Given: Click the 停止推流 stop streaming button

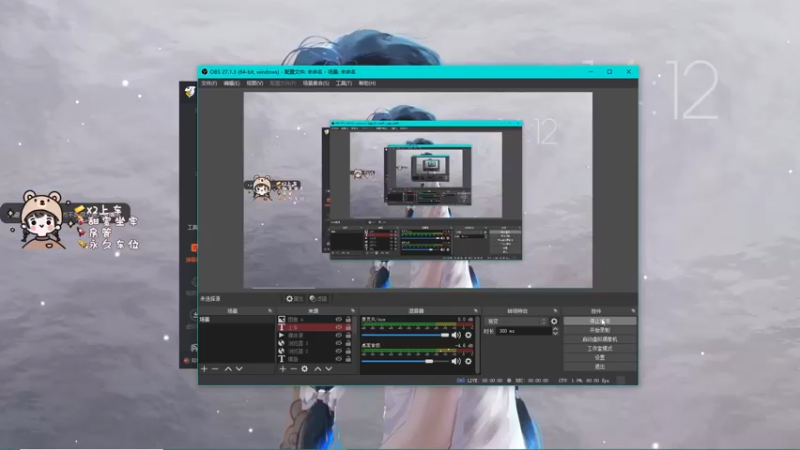Looking at the screenshot, I should click(599, 321).
